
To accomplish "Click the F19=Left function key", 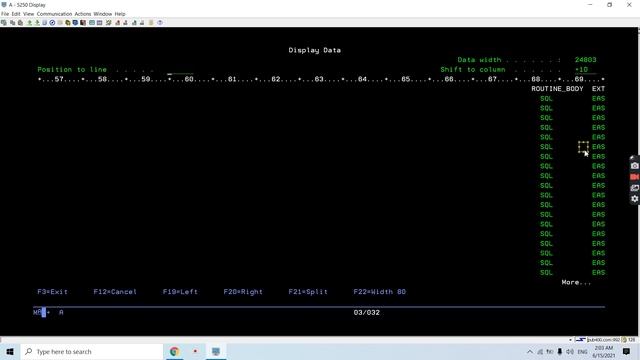I will point(180,292).
